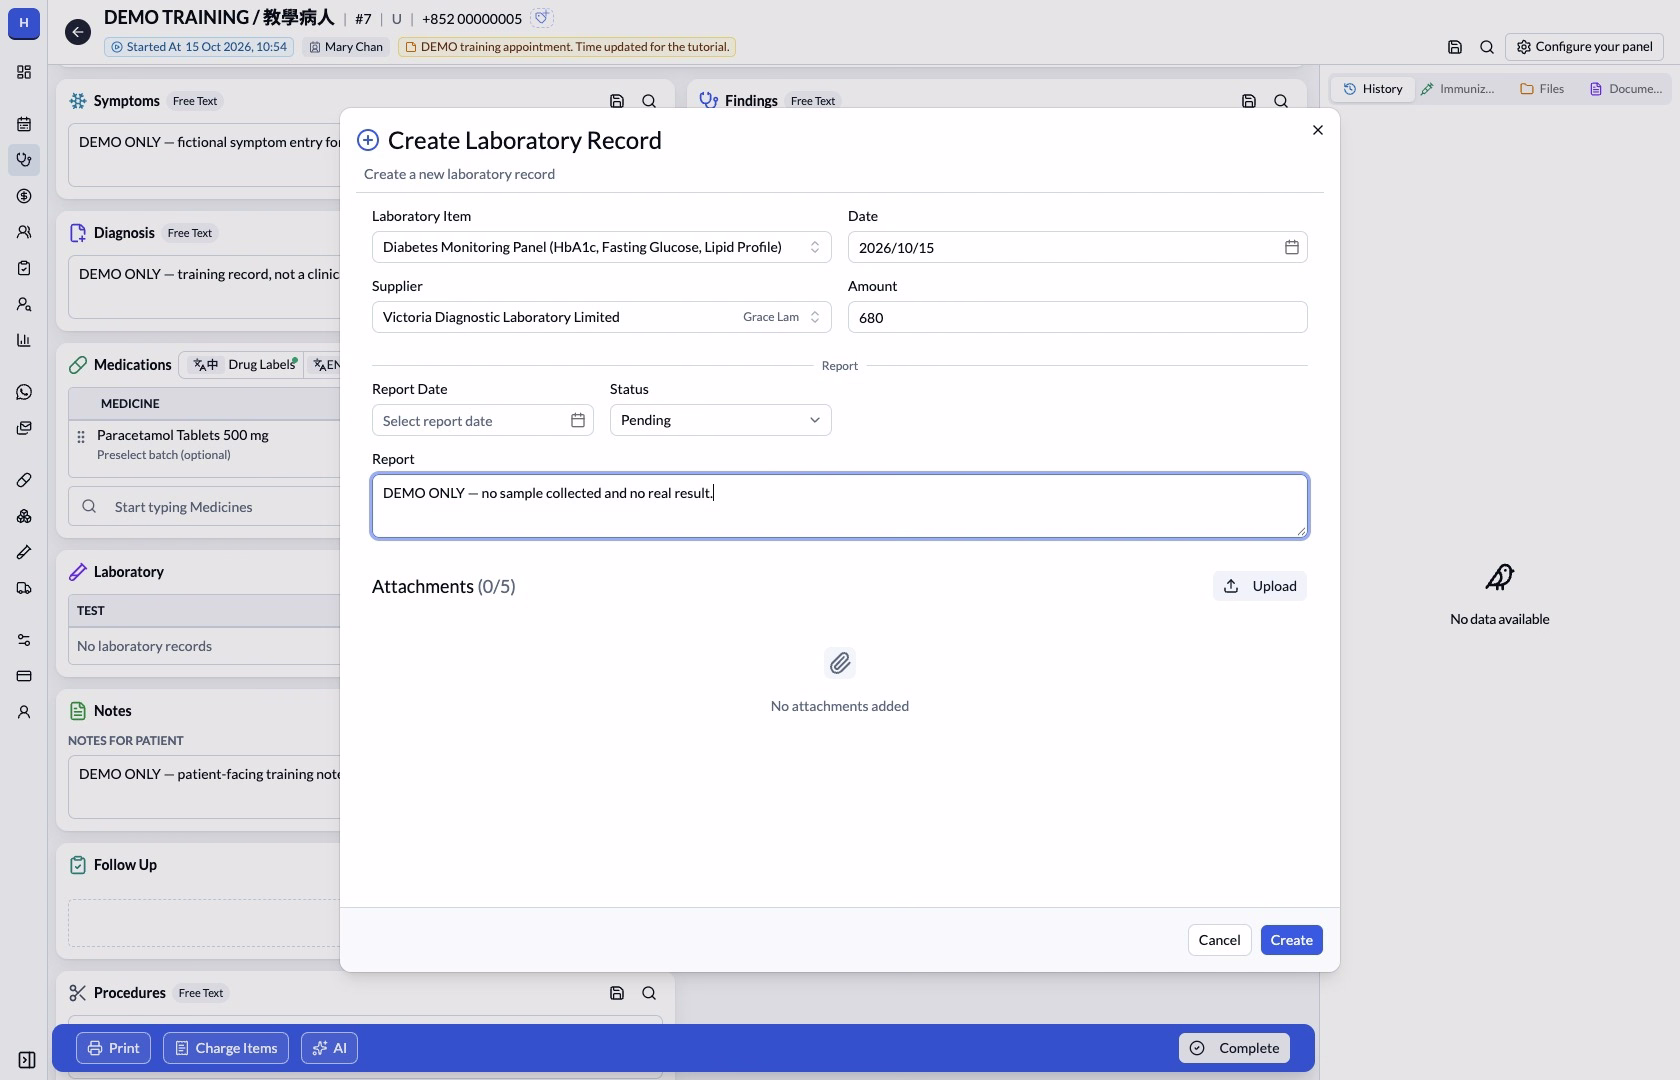Click the search icon in Procedures panel
The height and width of the screenshot is (1080, 1680).
point(649,993)
